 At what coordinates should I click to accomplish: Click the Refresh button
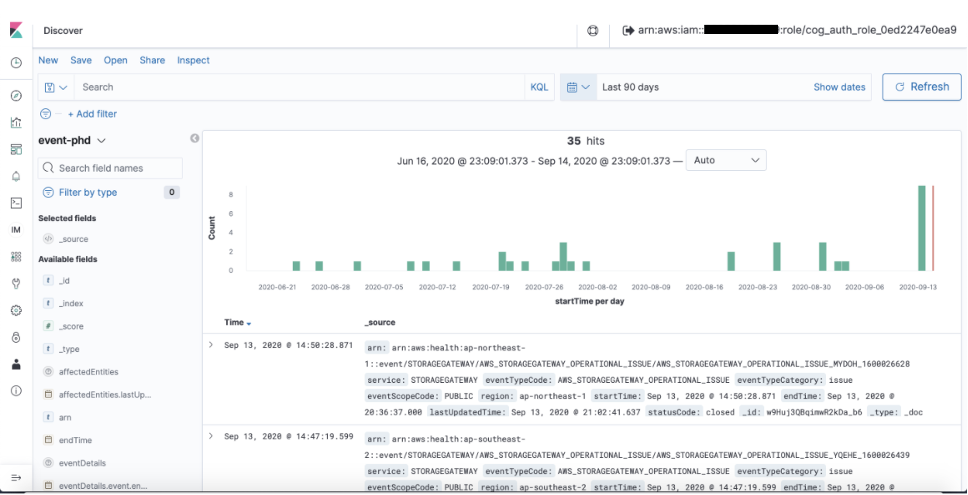pyautogui.click(x=921, y=87)
